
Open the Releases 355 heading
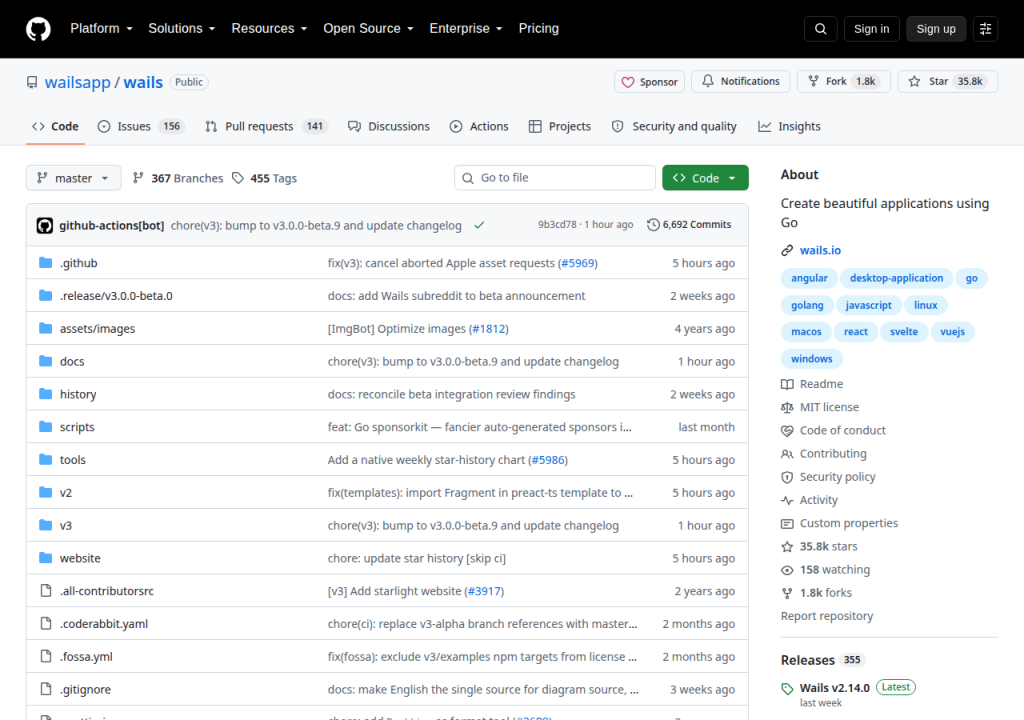pyautogui.click(x=822, y=660)
